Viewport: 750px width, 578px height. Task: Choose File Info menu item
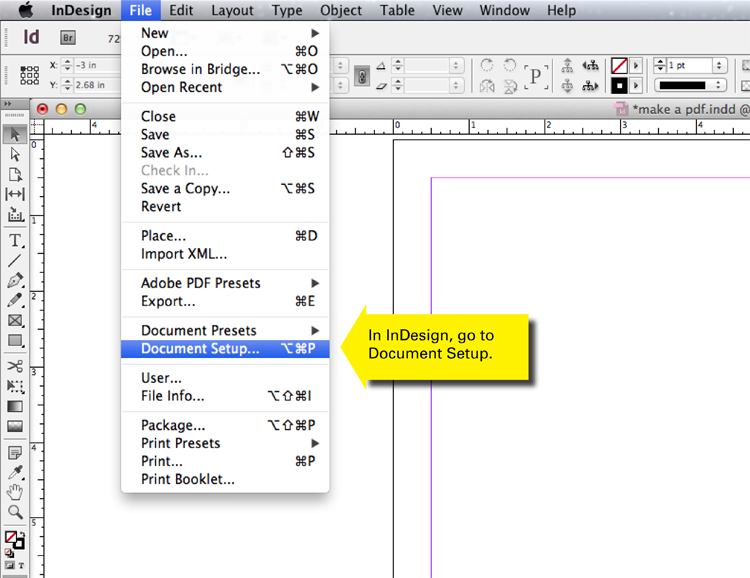click(x=225, y=396)
